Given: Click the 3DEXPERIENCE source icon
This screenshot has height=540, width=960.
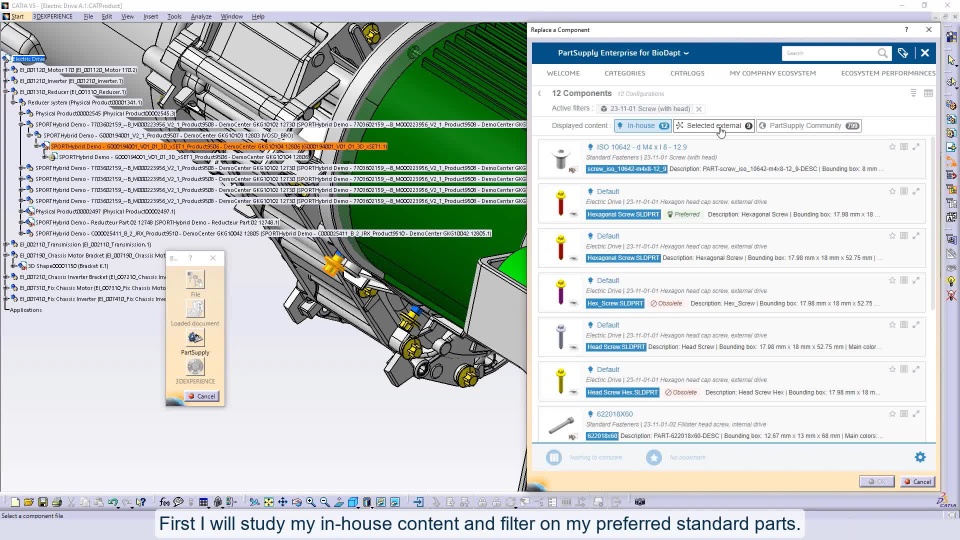Looking at the screenshot, I should (x=195, y=366).
